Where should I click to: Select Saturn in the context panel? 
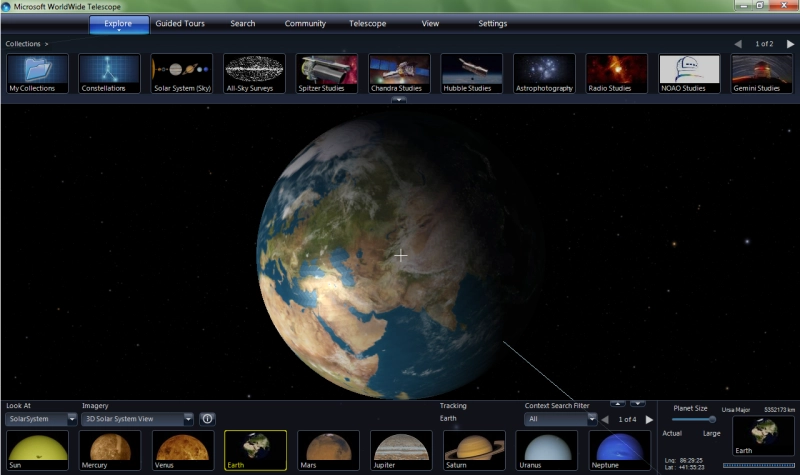[474, 450]
